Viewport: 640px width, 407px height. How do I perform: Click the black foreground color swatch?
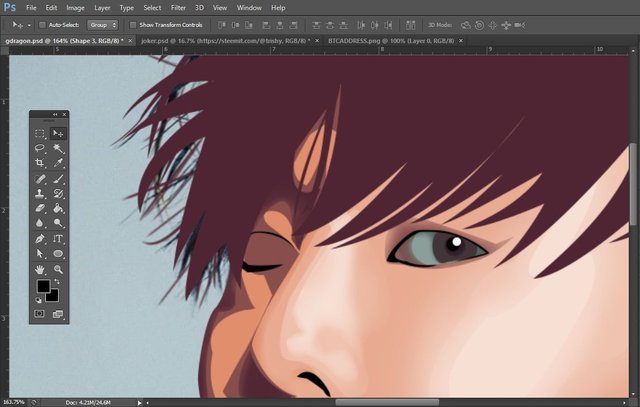pos(43,287)
